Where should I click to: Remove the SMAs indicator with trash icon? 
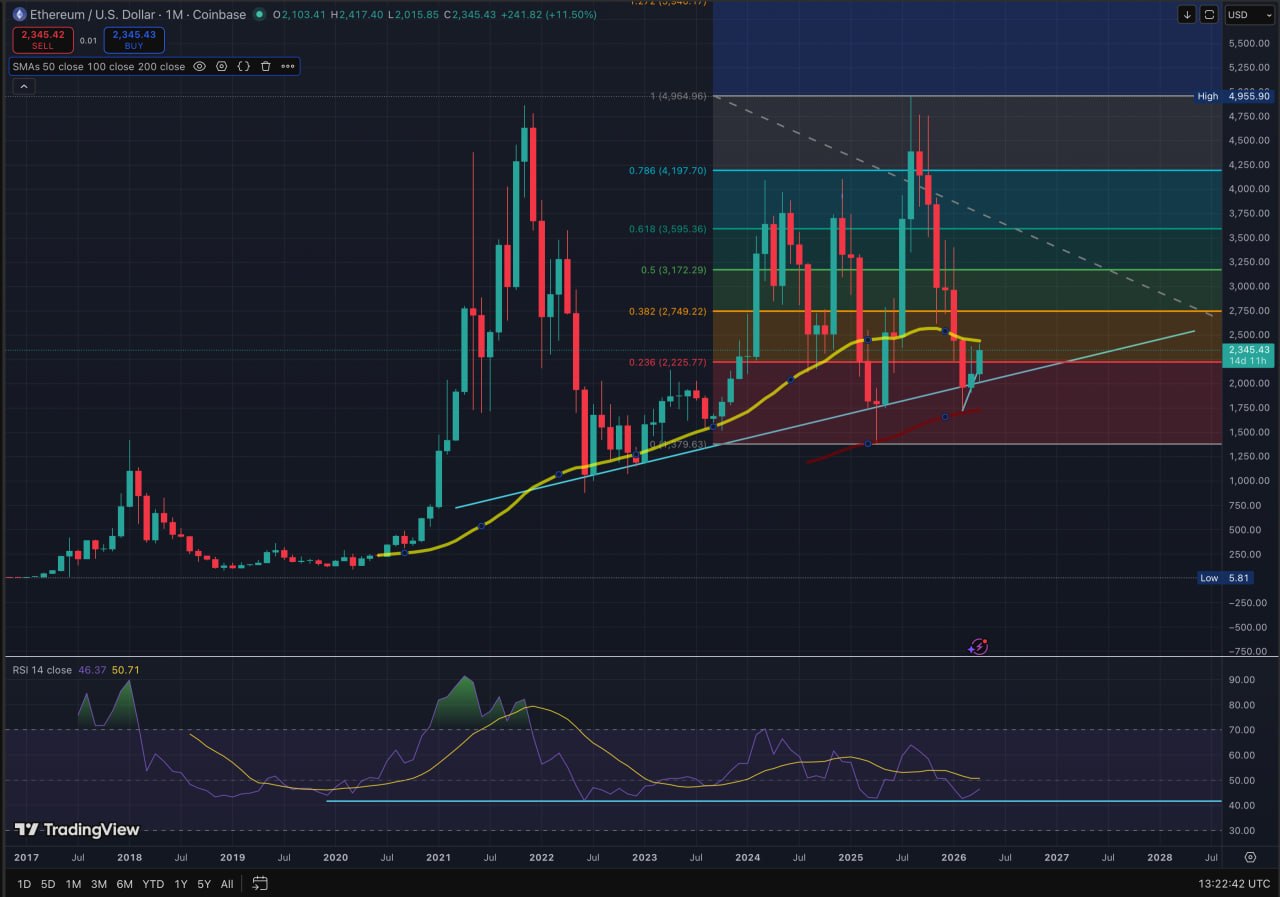(x=266, y=67)
